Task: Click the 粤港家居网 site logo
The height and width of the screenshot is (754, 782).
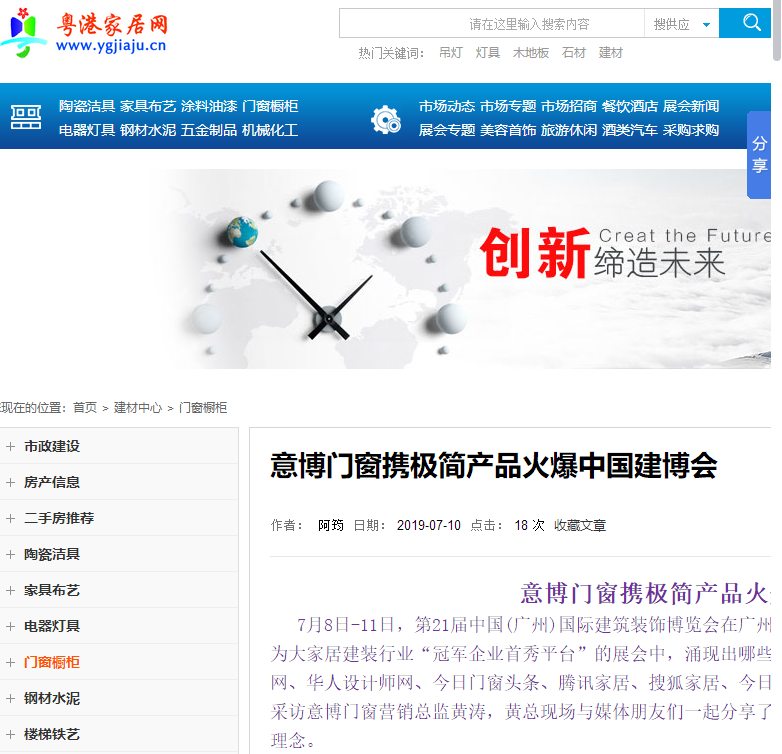Action: (85, 33)
